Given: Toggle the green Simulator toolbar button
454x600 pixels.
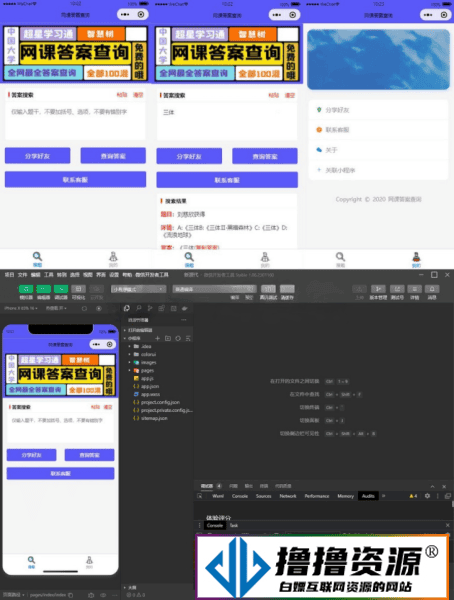Looking at the screenshot, I should click(x=26, y=289).
